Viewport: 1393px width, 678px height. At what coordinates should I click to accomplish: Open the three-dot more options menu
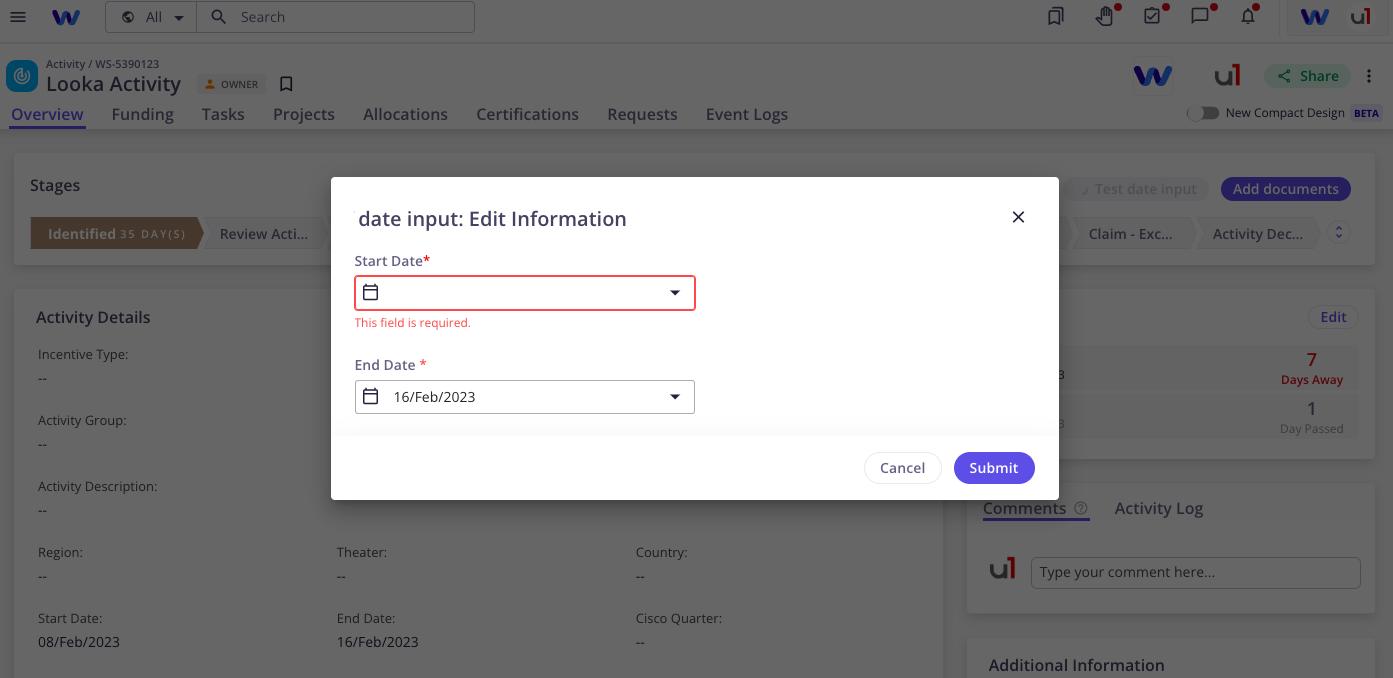1370,77
